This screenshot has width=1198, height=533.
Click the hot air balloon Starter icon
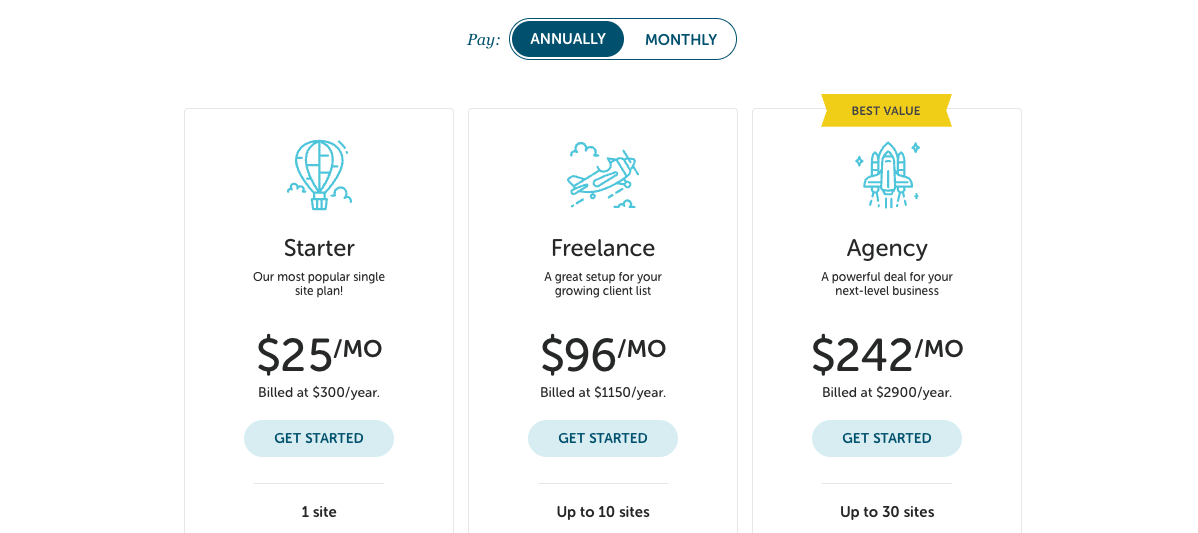[319, 175]
